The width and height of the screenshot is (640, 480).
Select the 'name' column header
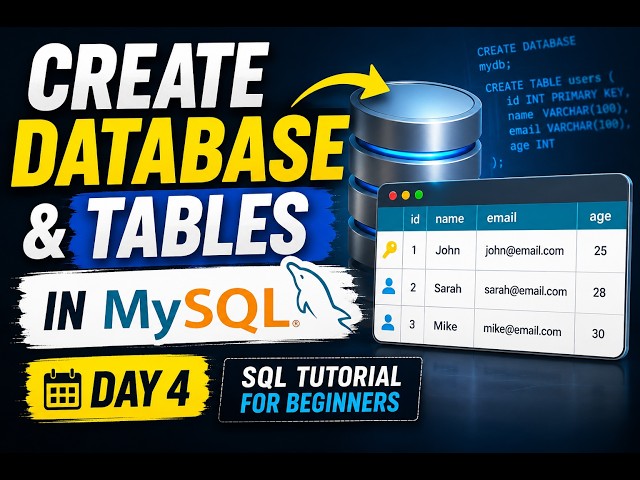coord(449,219)
